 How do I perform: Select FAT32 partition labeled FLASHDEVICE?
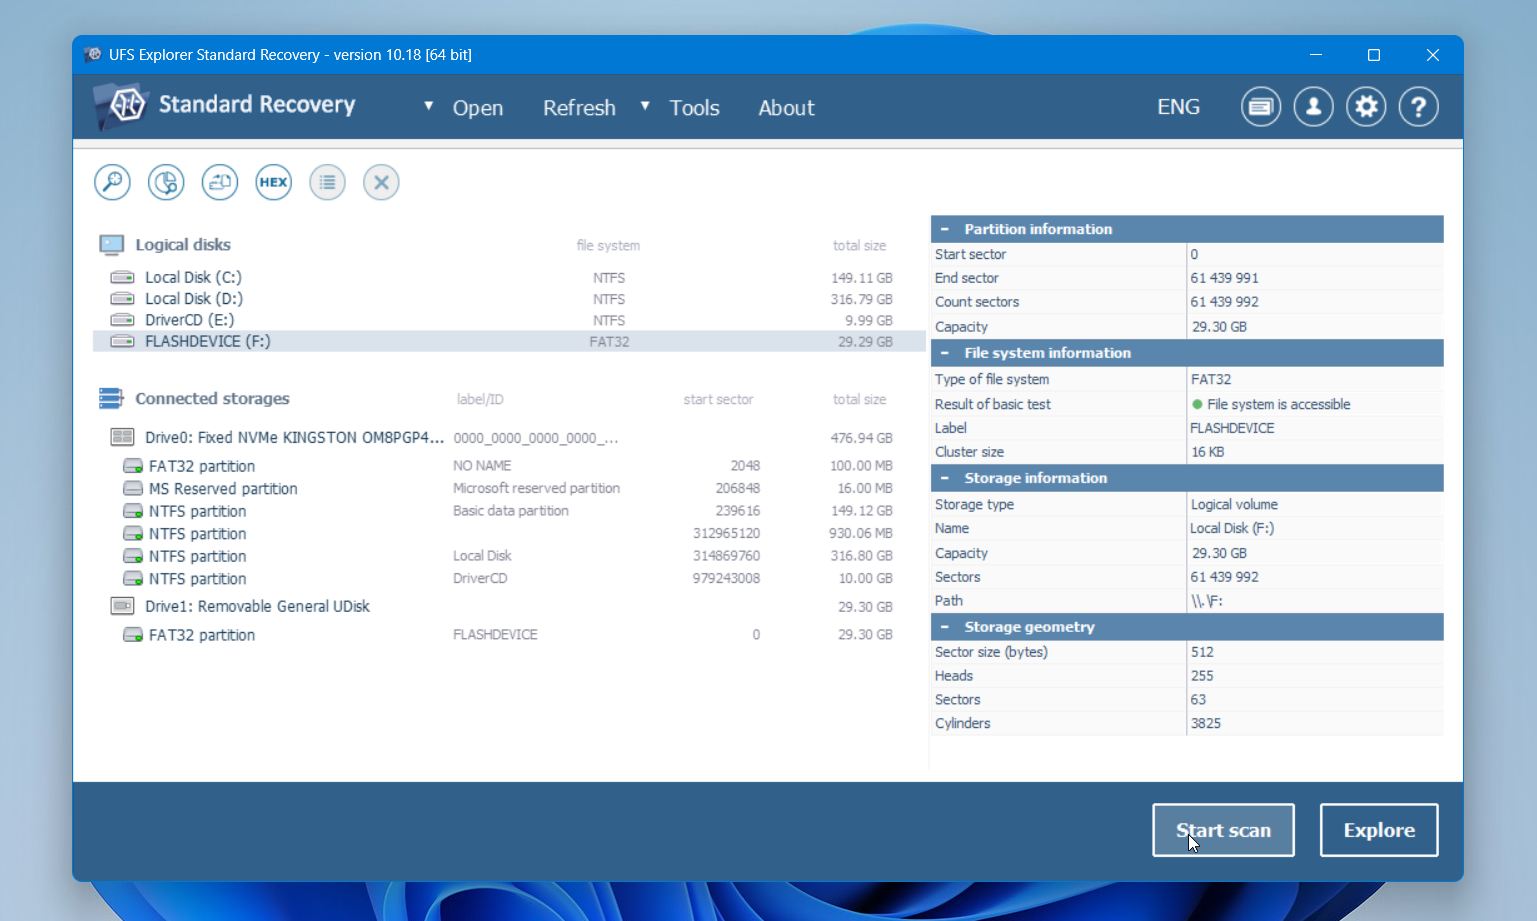(509, 635)
